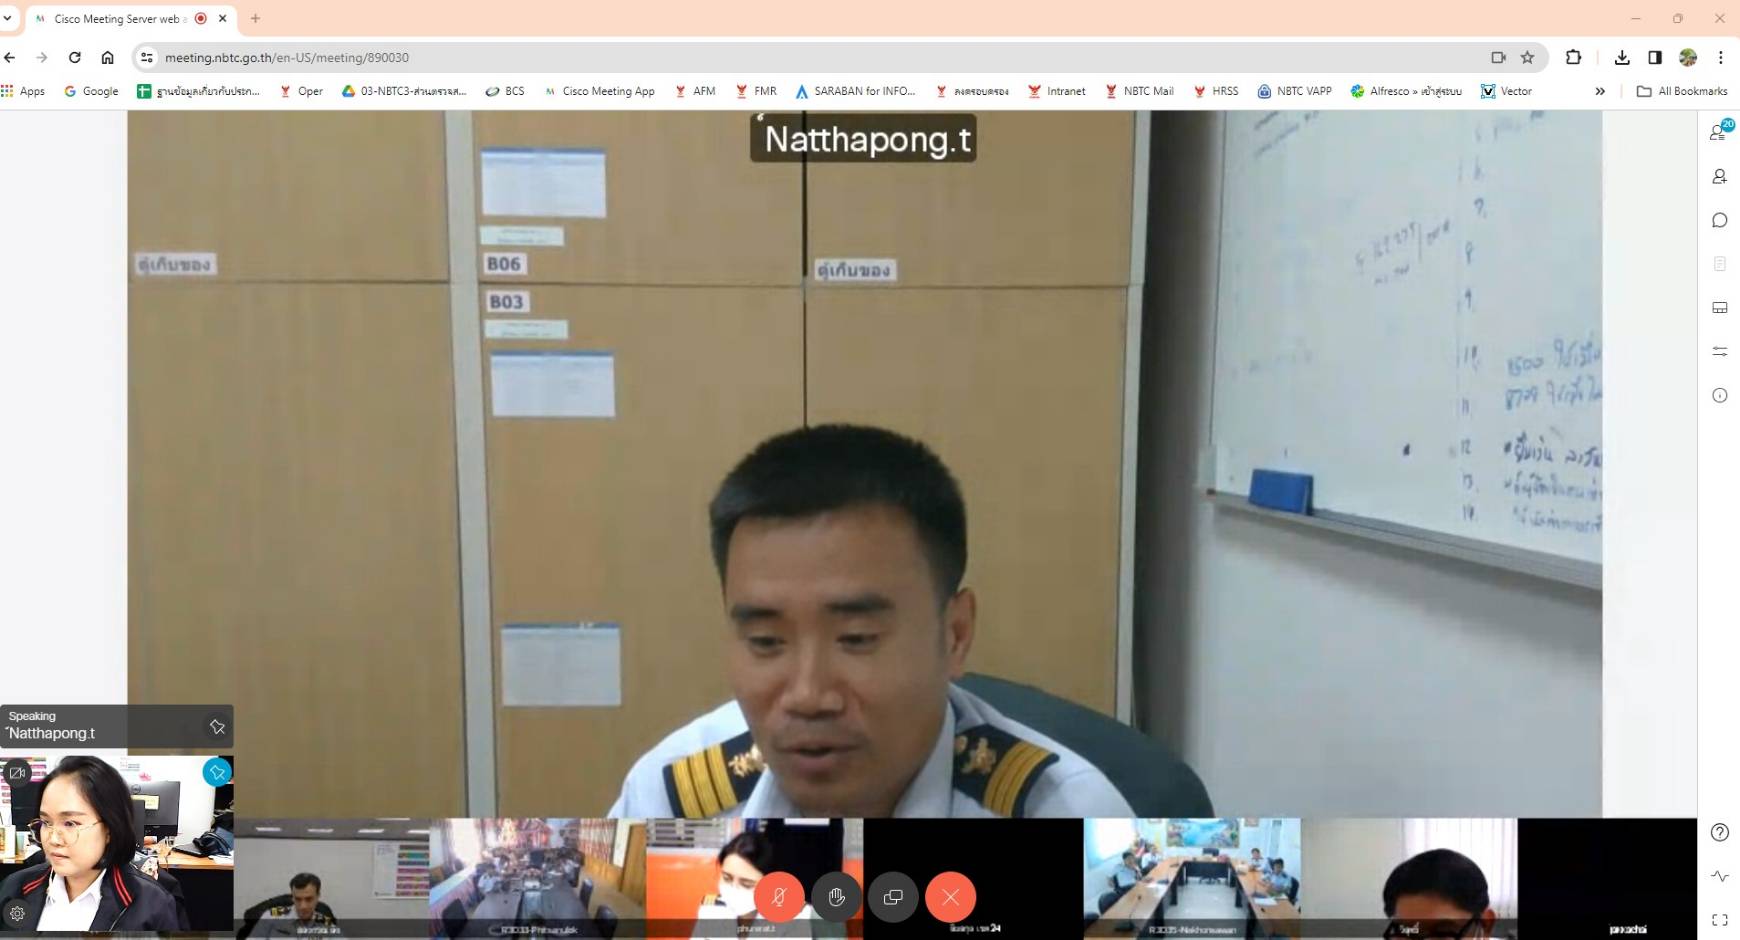Switch to Cisco Meeting Server web tab
Viewport: 1740px width, 940px height.
118,19
